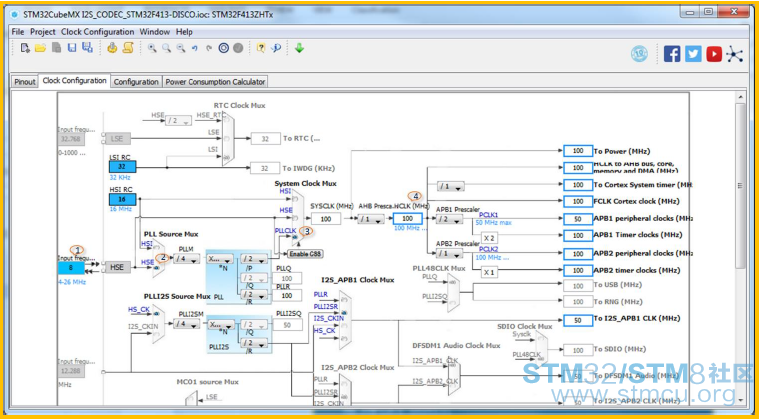
Task: Click the Save As double floppy icon
Action: coord(87,48)
